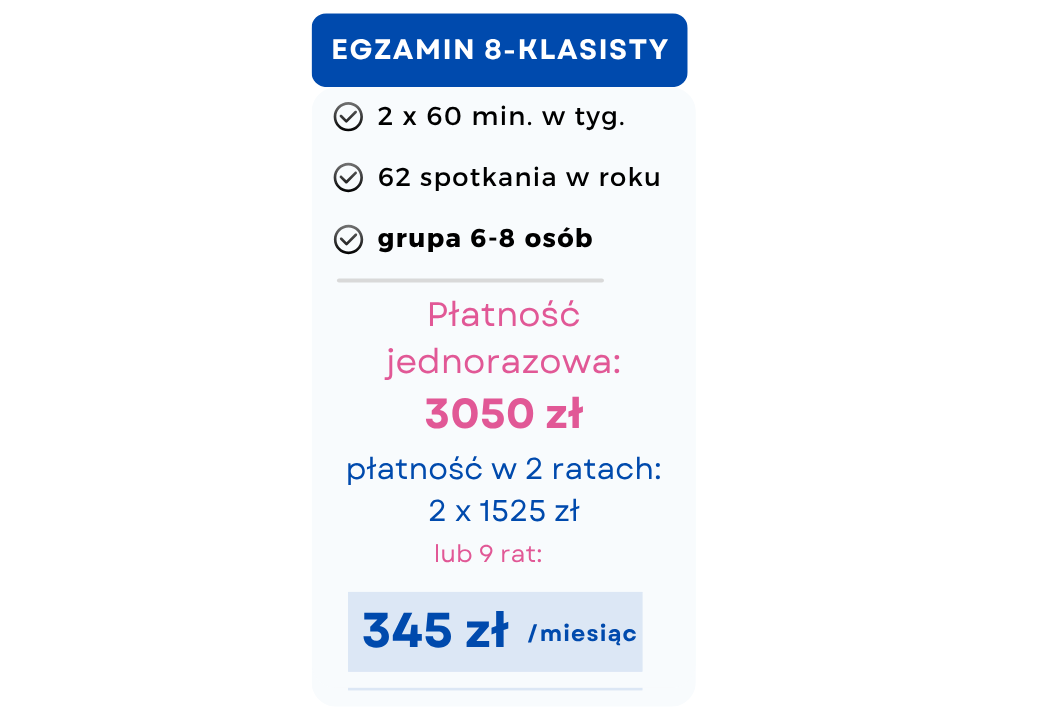
Task: Select the text 2 x 60 min. w tyg.
Action: [501, 117]
